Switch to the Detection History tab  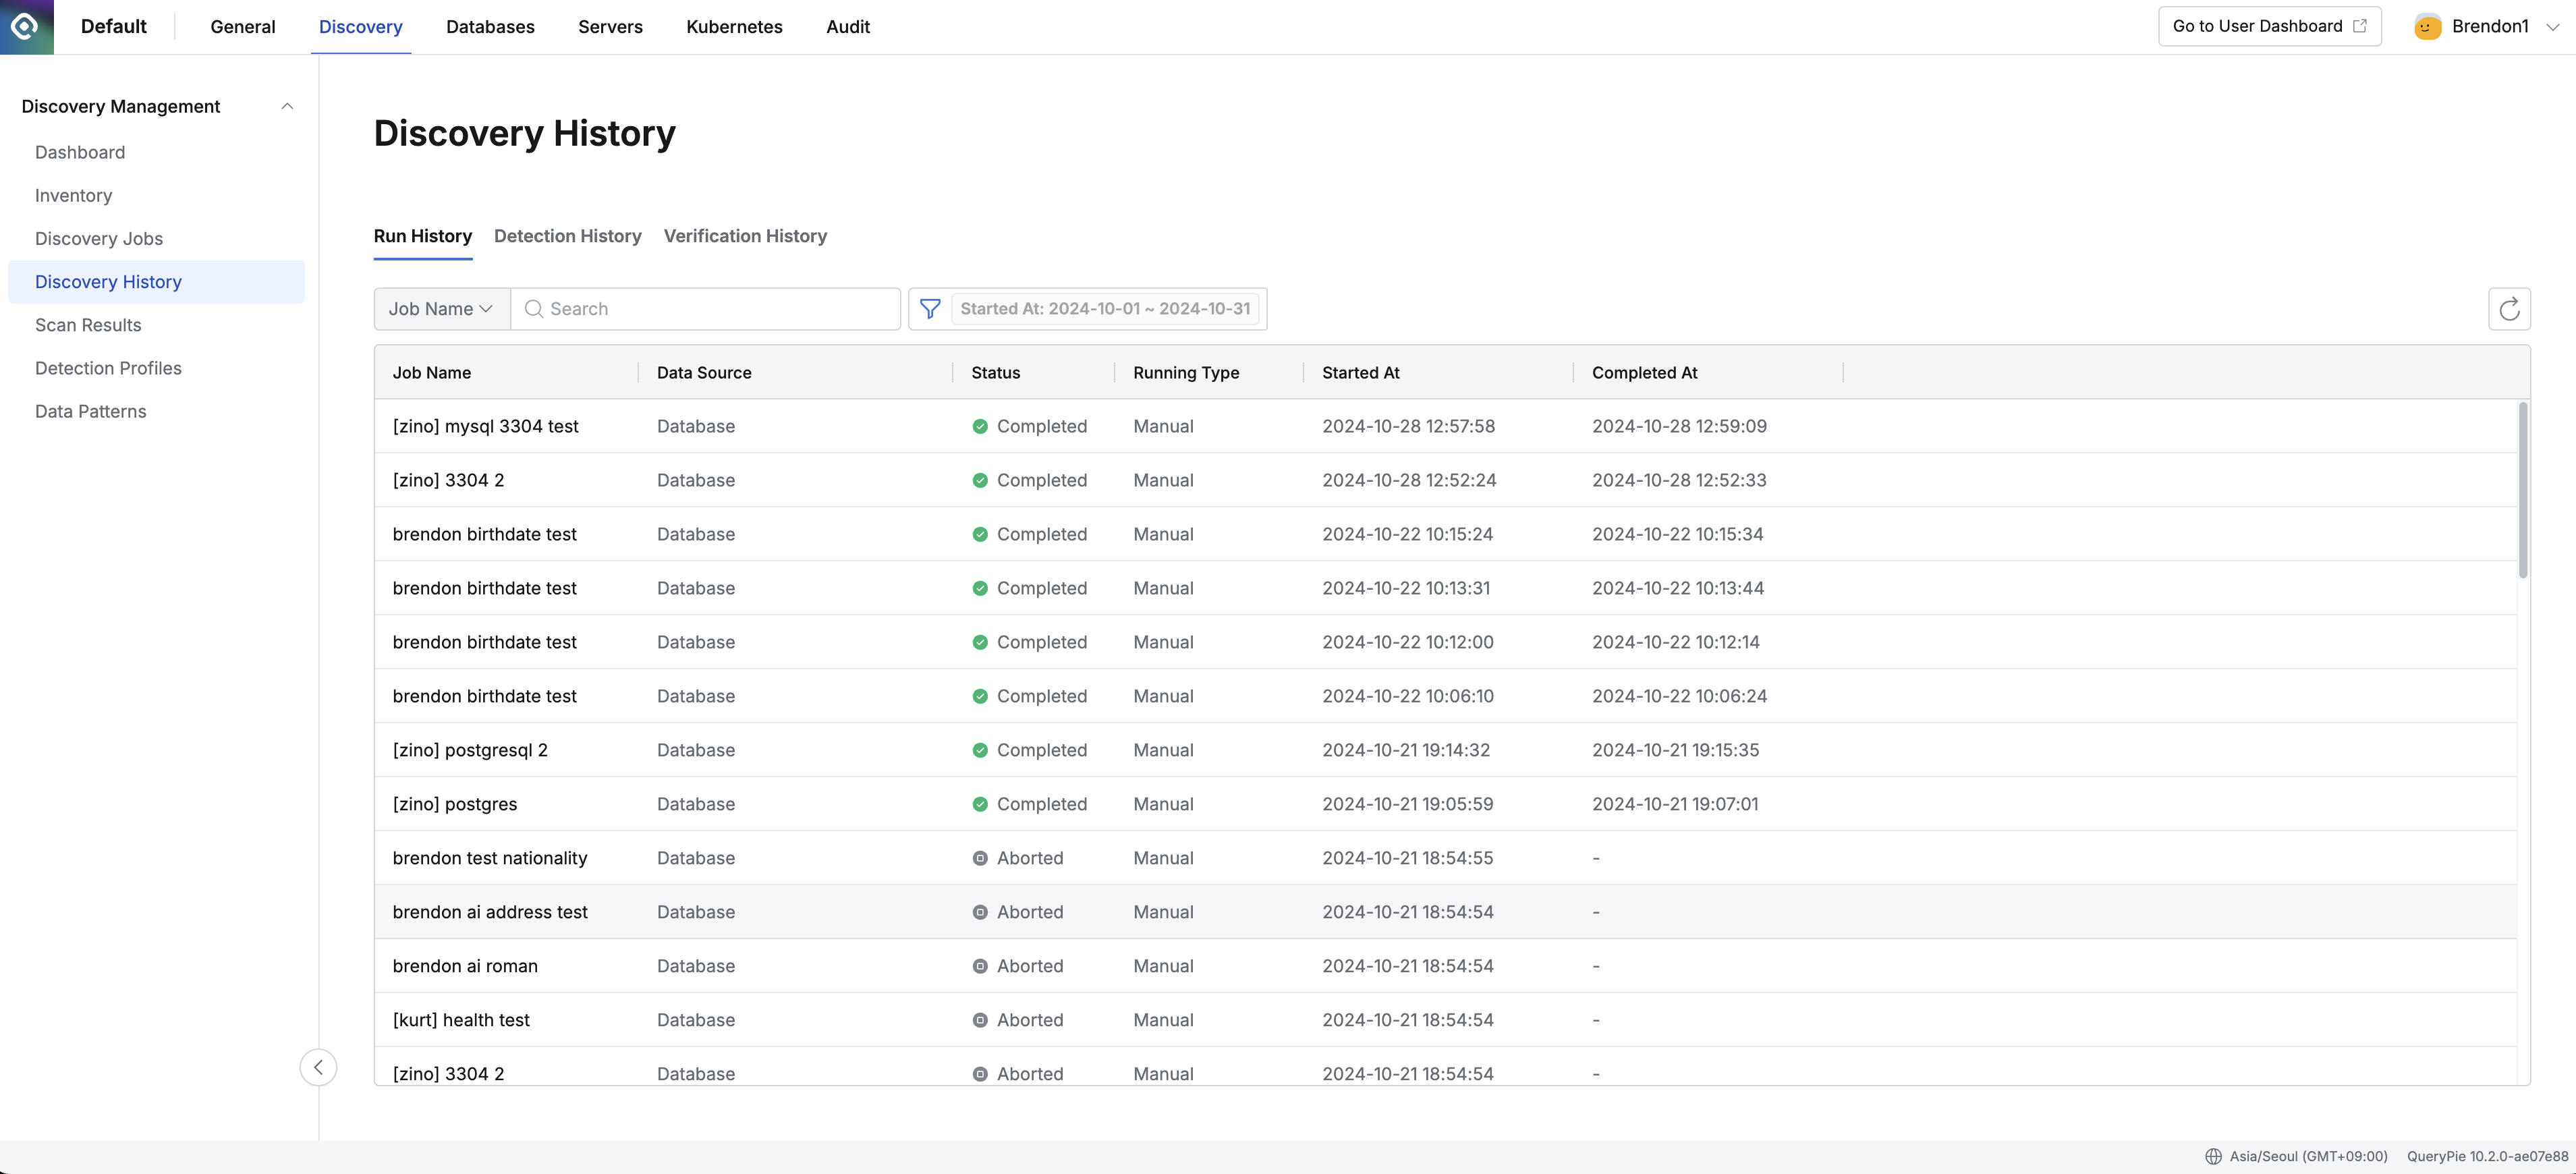click(567, 236)
